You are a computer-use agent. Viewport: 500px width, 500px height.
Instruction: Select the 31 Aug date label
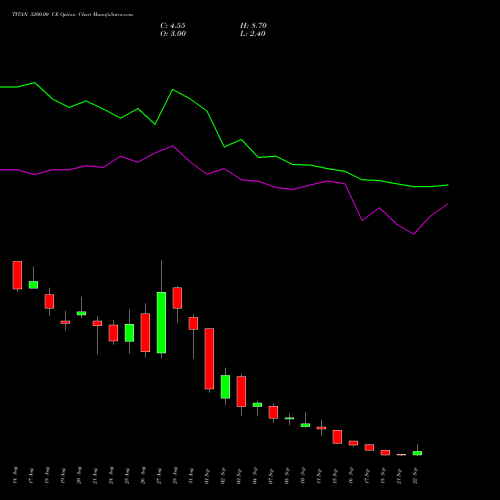(191, 475)
